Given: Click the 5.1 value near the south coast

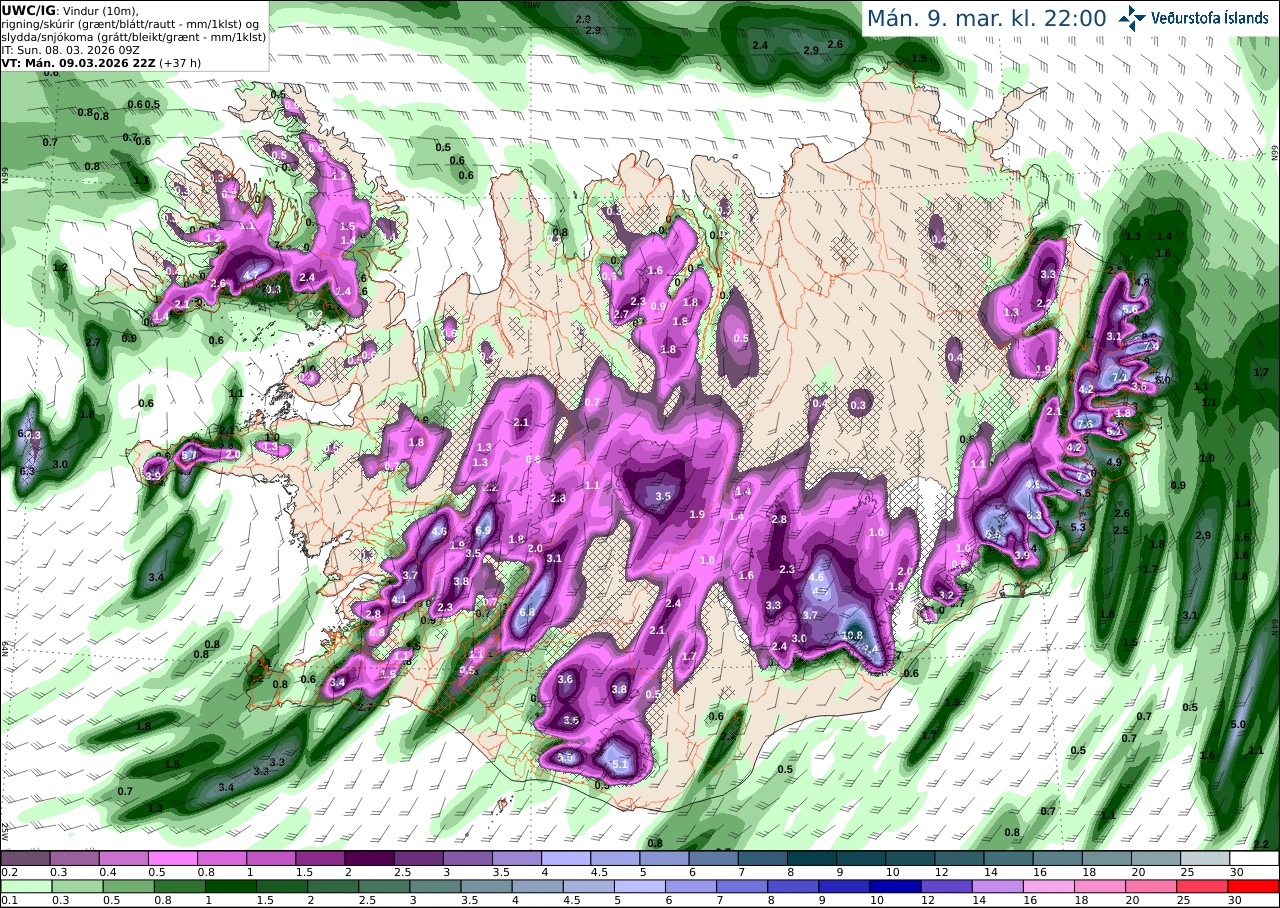Looking at the screenshot, I should coord(619,766).
